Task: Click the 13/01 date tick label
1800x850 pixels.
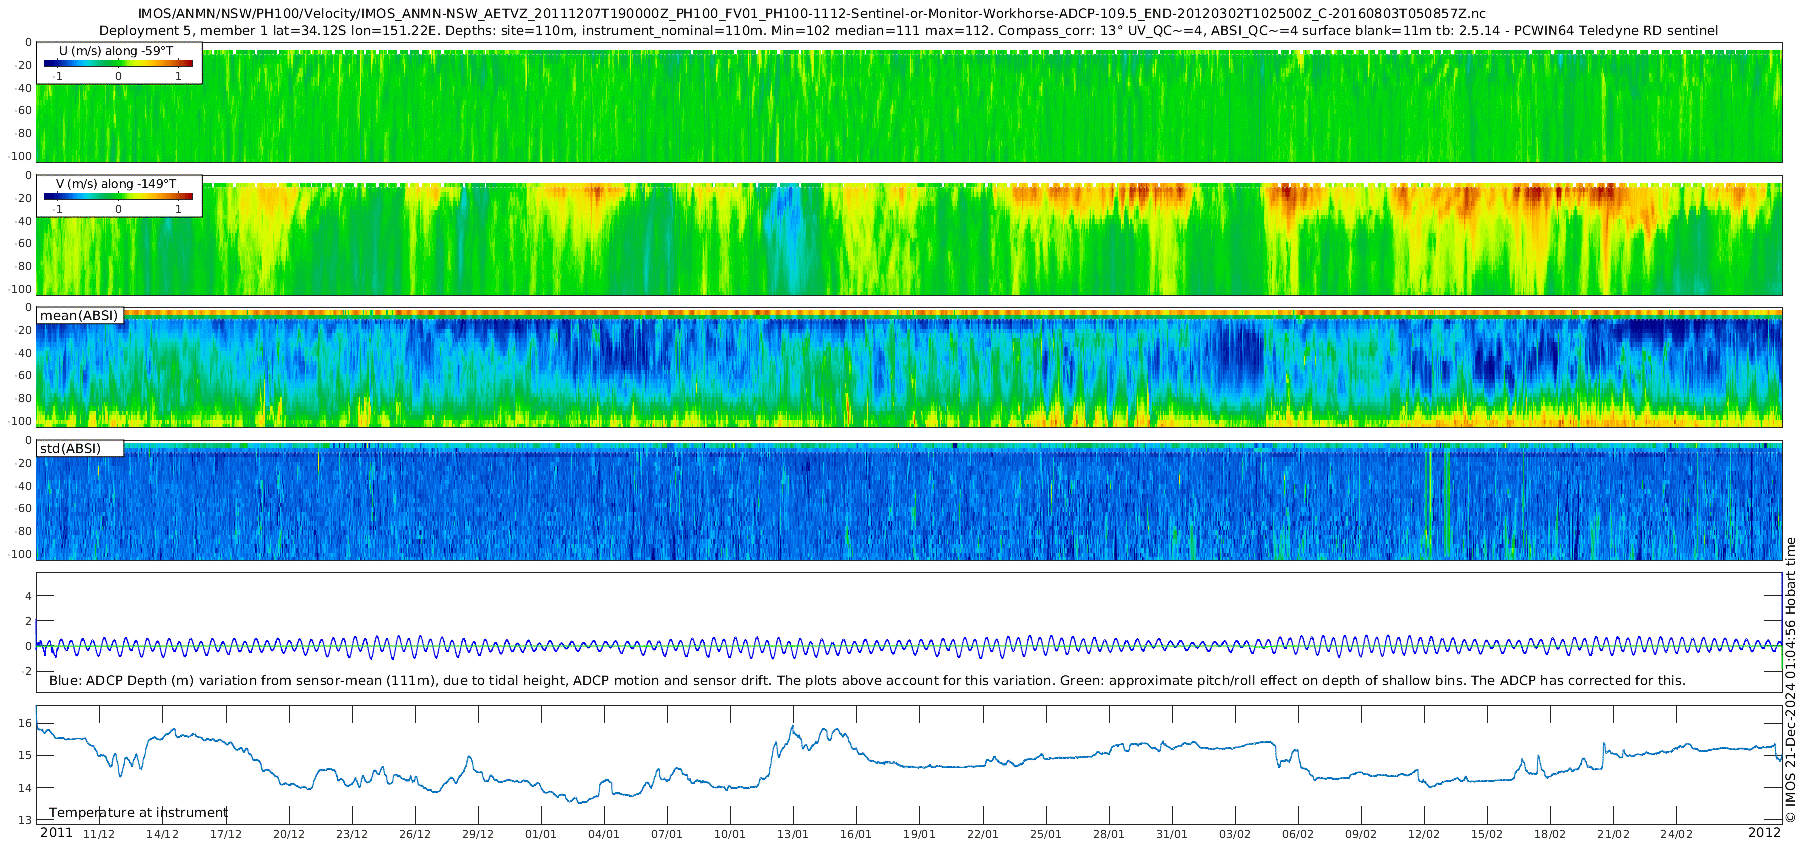Action: [793, 835]
